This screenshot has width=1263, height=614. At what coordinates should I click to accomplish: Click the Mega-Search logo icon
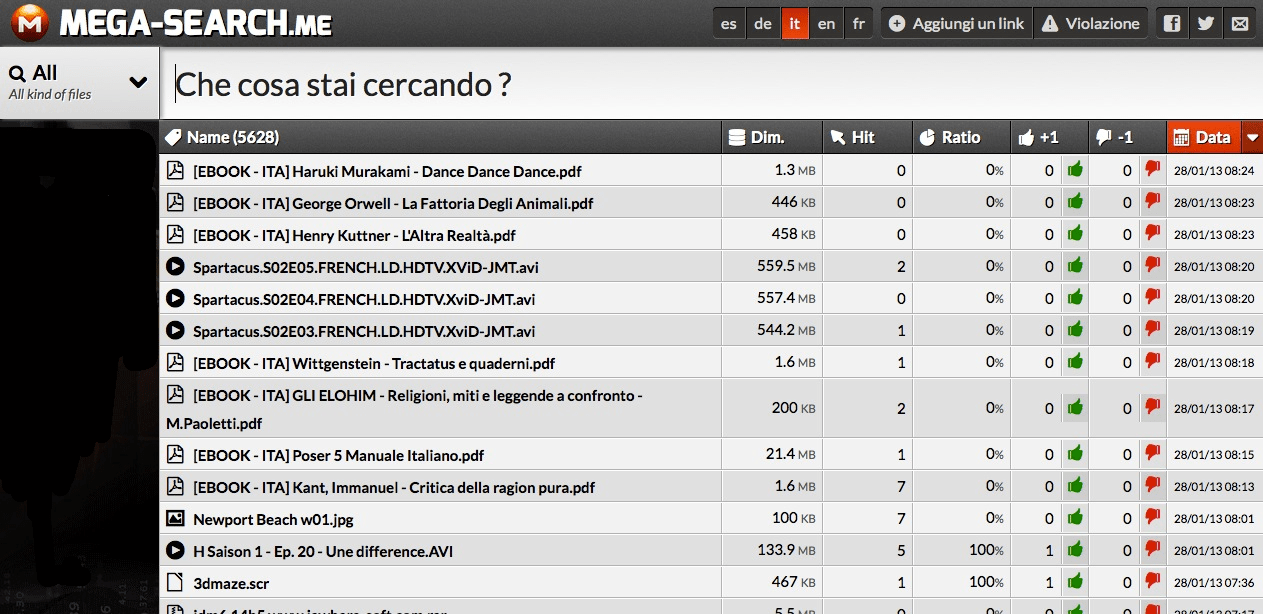tap(29, 23)
